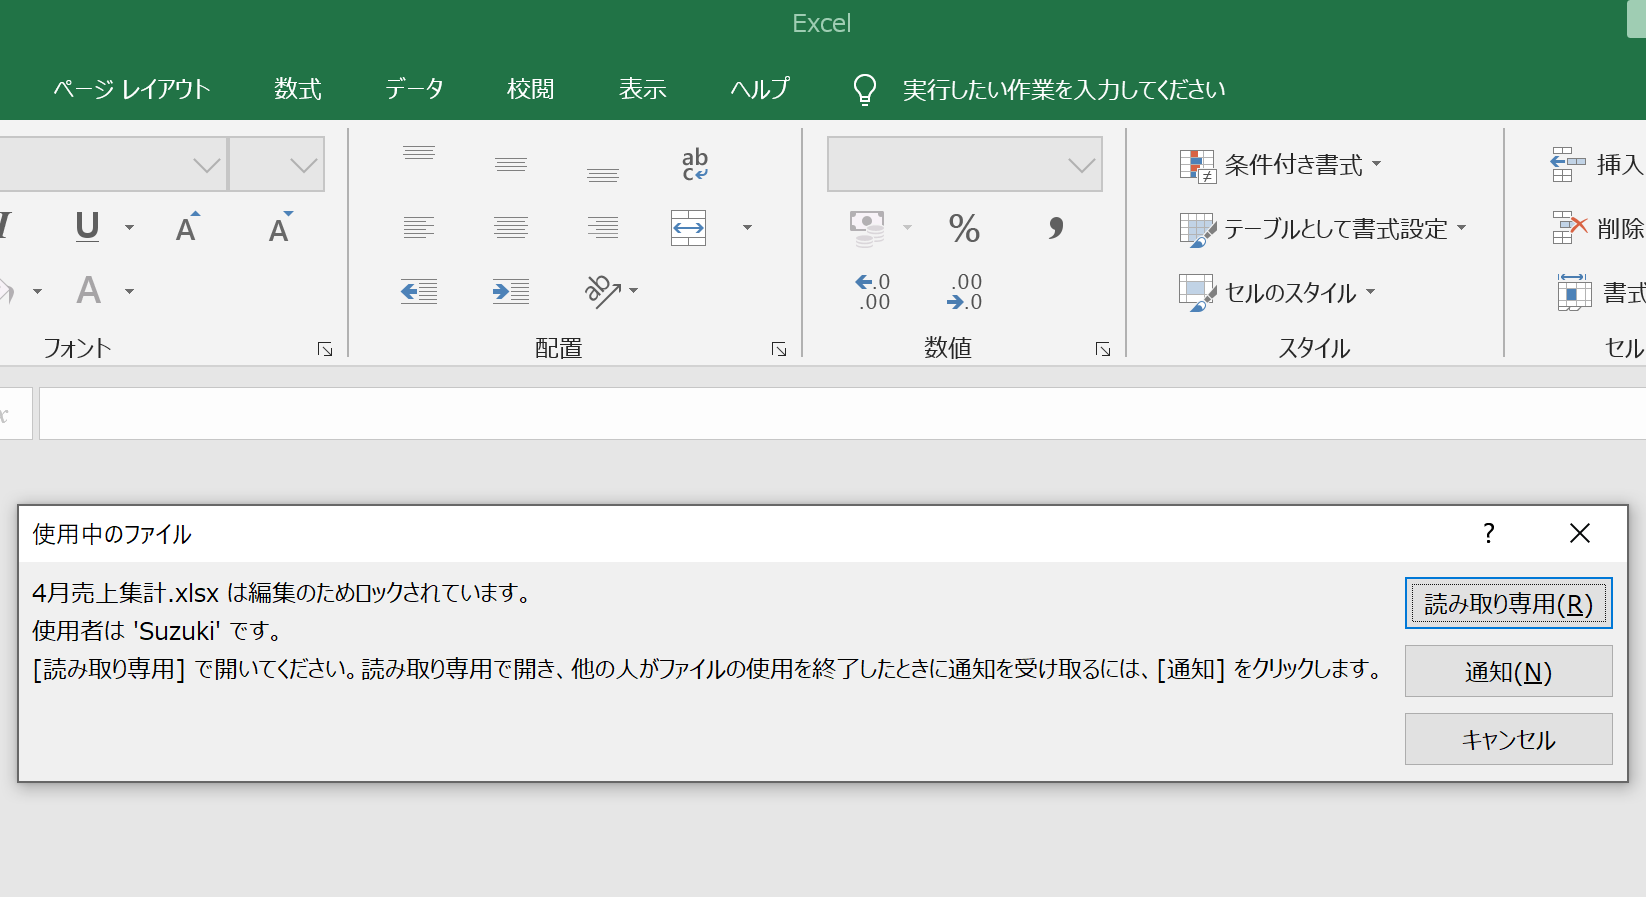Apply percent style
This screenshot has height=897, width=1646.
(965, 228)
